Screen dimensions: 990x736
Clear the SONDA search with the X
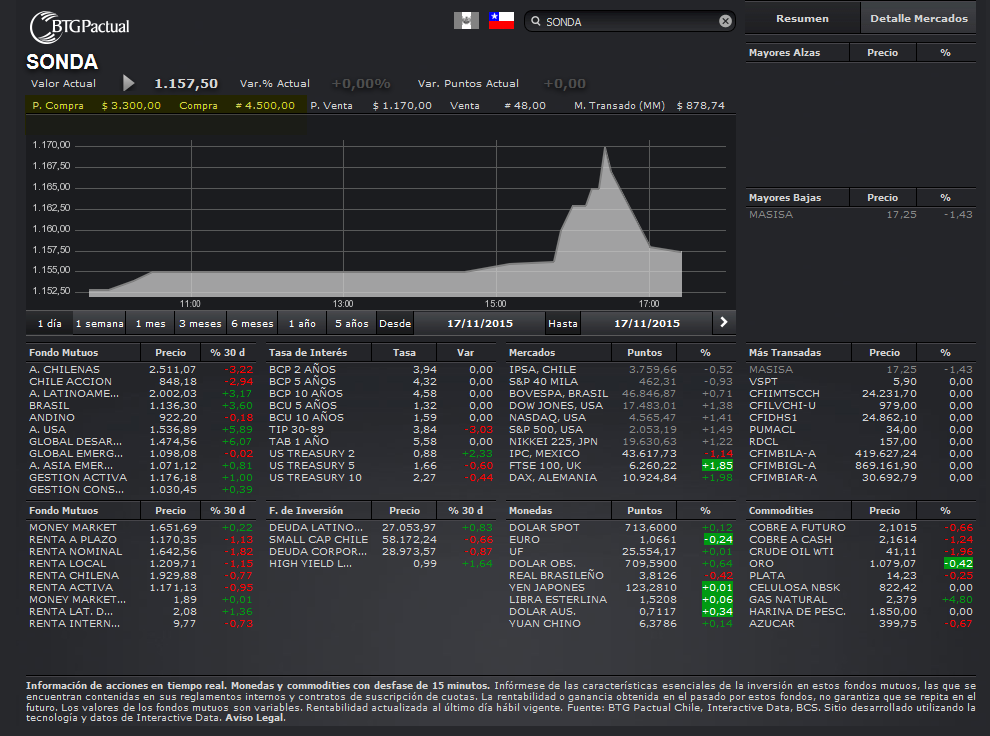pyautogui.click(x=725, y=21)
